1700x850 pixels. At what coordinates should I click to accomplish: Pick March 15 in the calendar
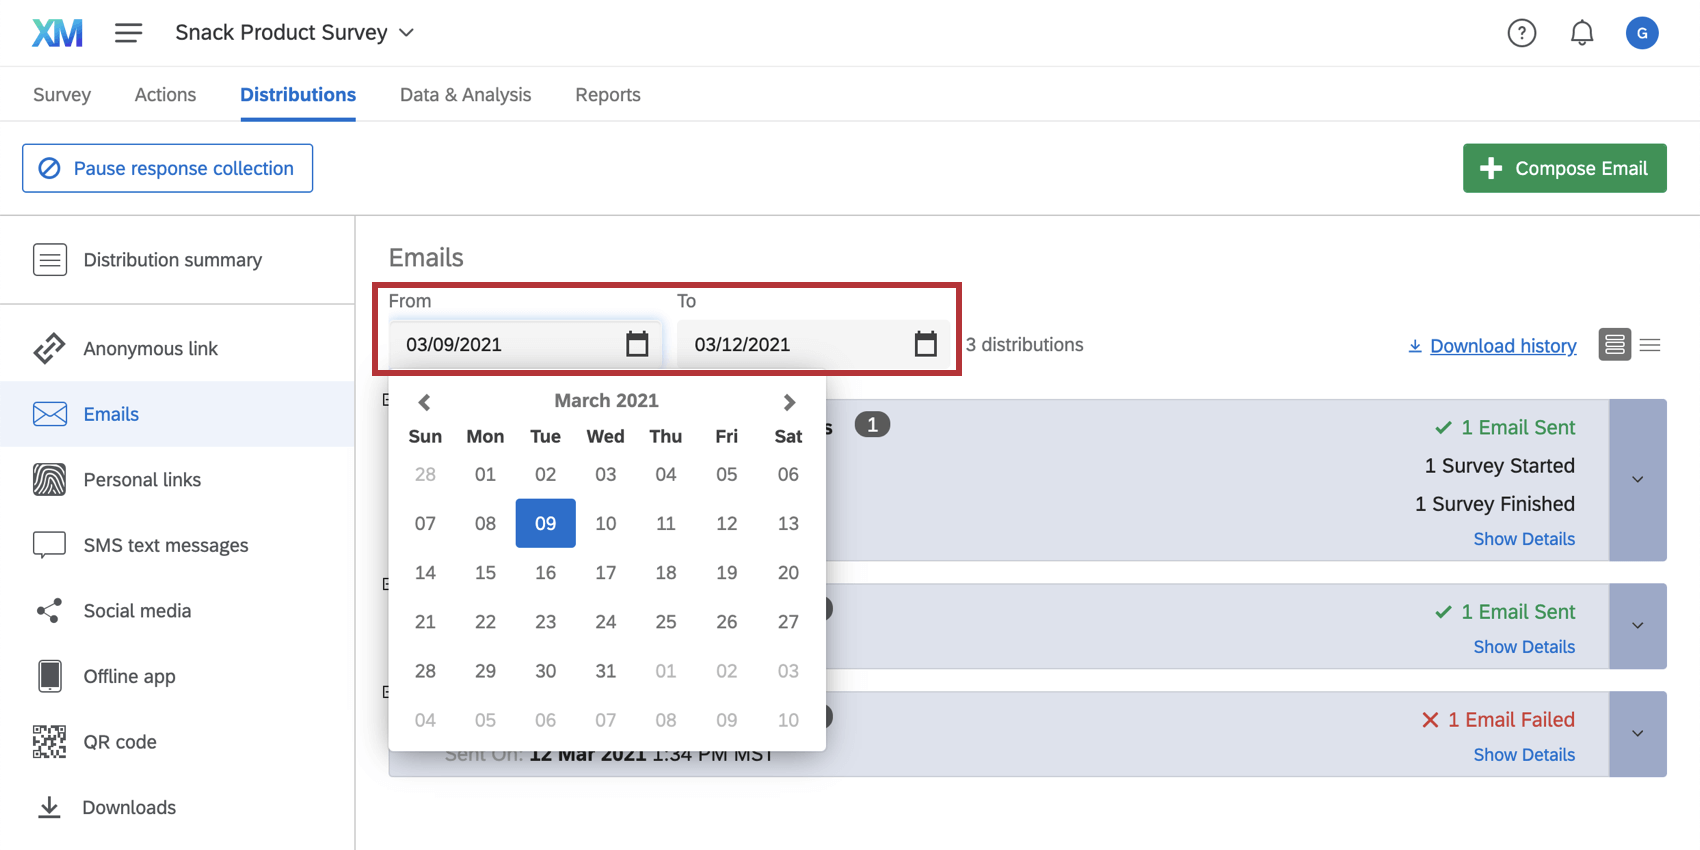click(485, 572)
